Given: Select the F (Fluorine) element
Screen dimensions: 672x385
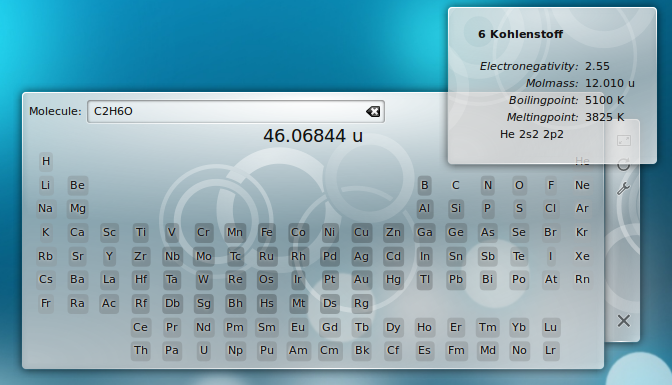Looking at the screenshot, I should click(550, 185).
